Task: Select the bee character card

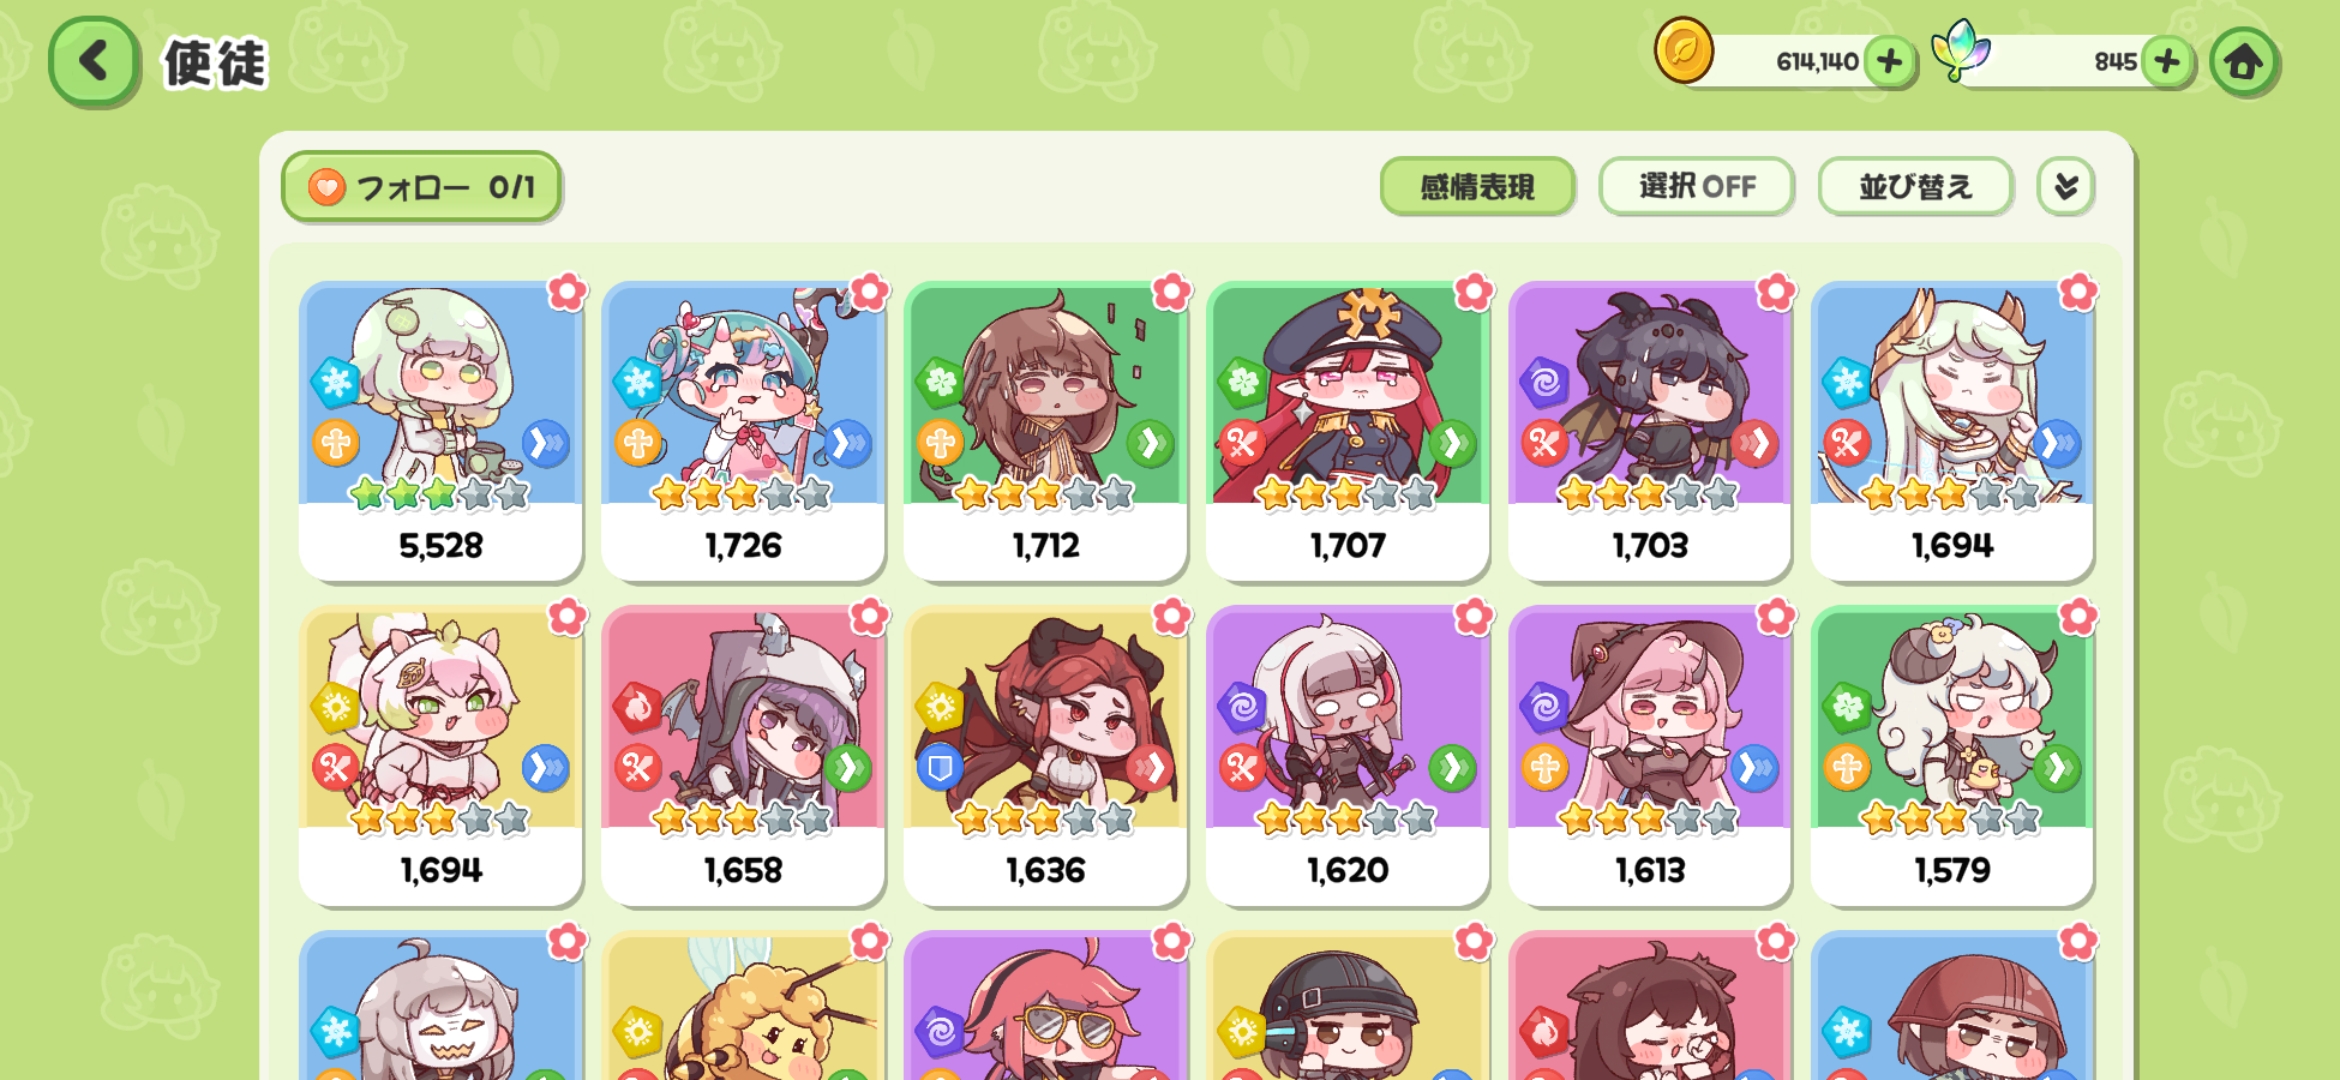Action: [x=743, y=1005]
